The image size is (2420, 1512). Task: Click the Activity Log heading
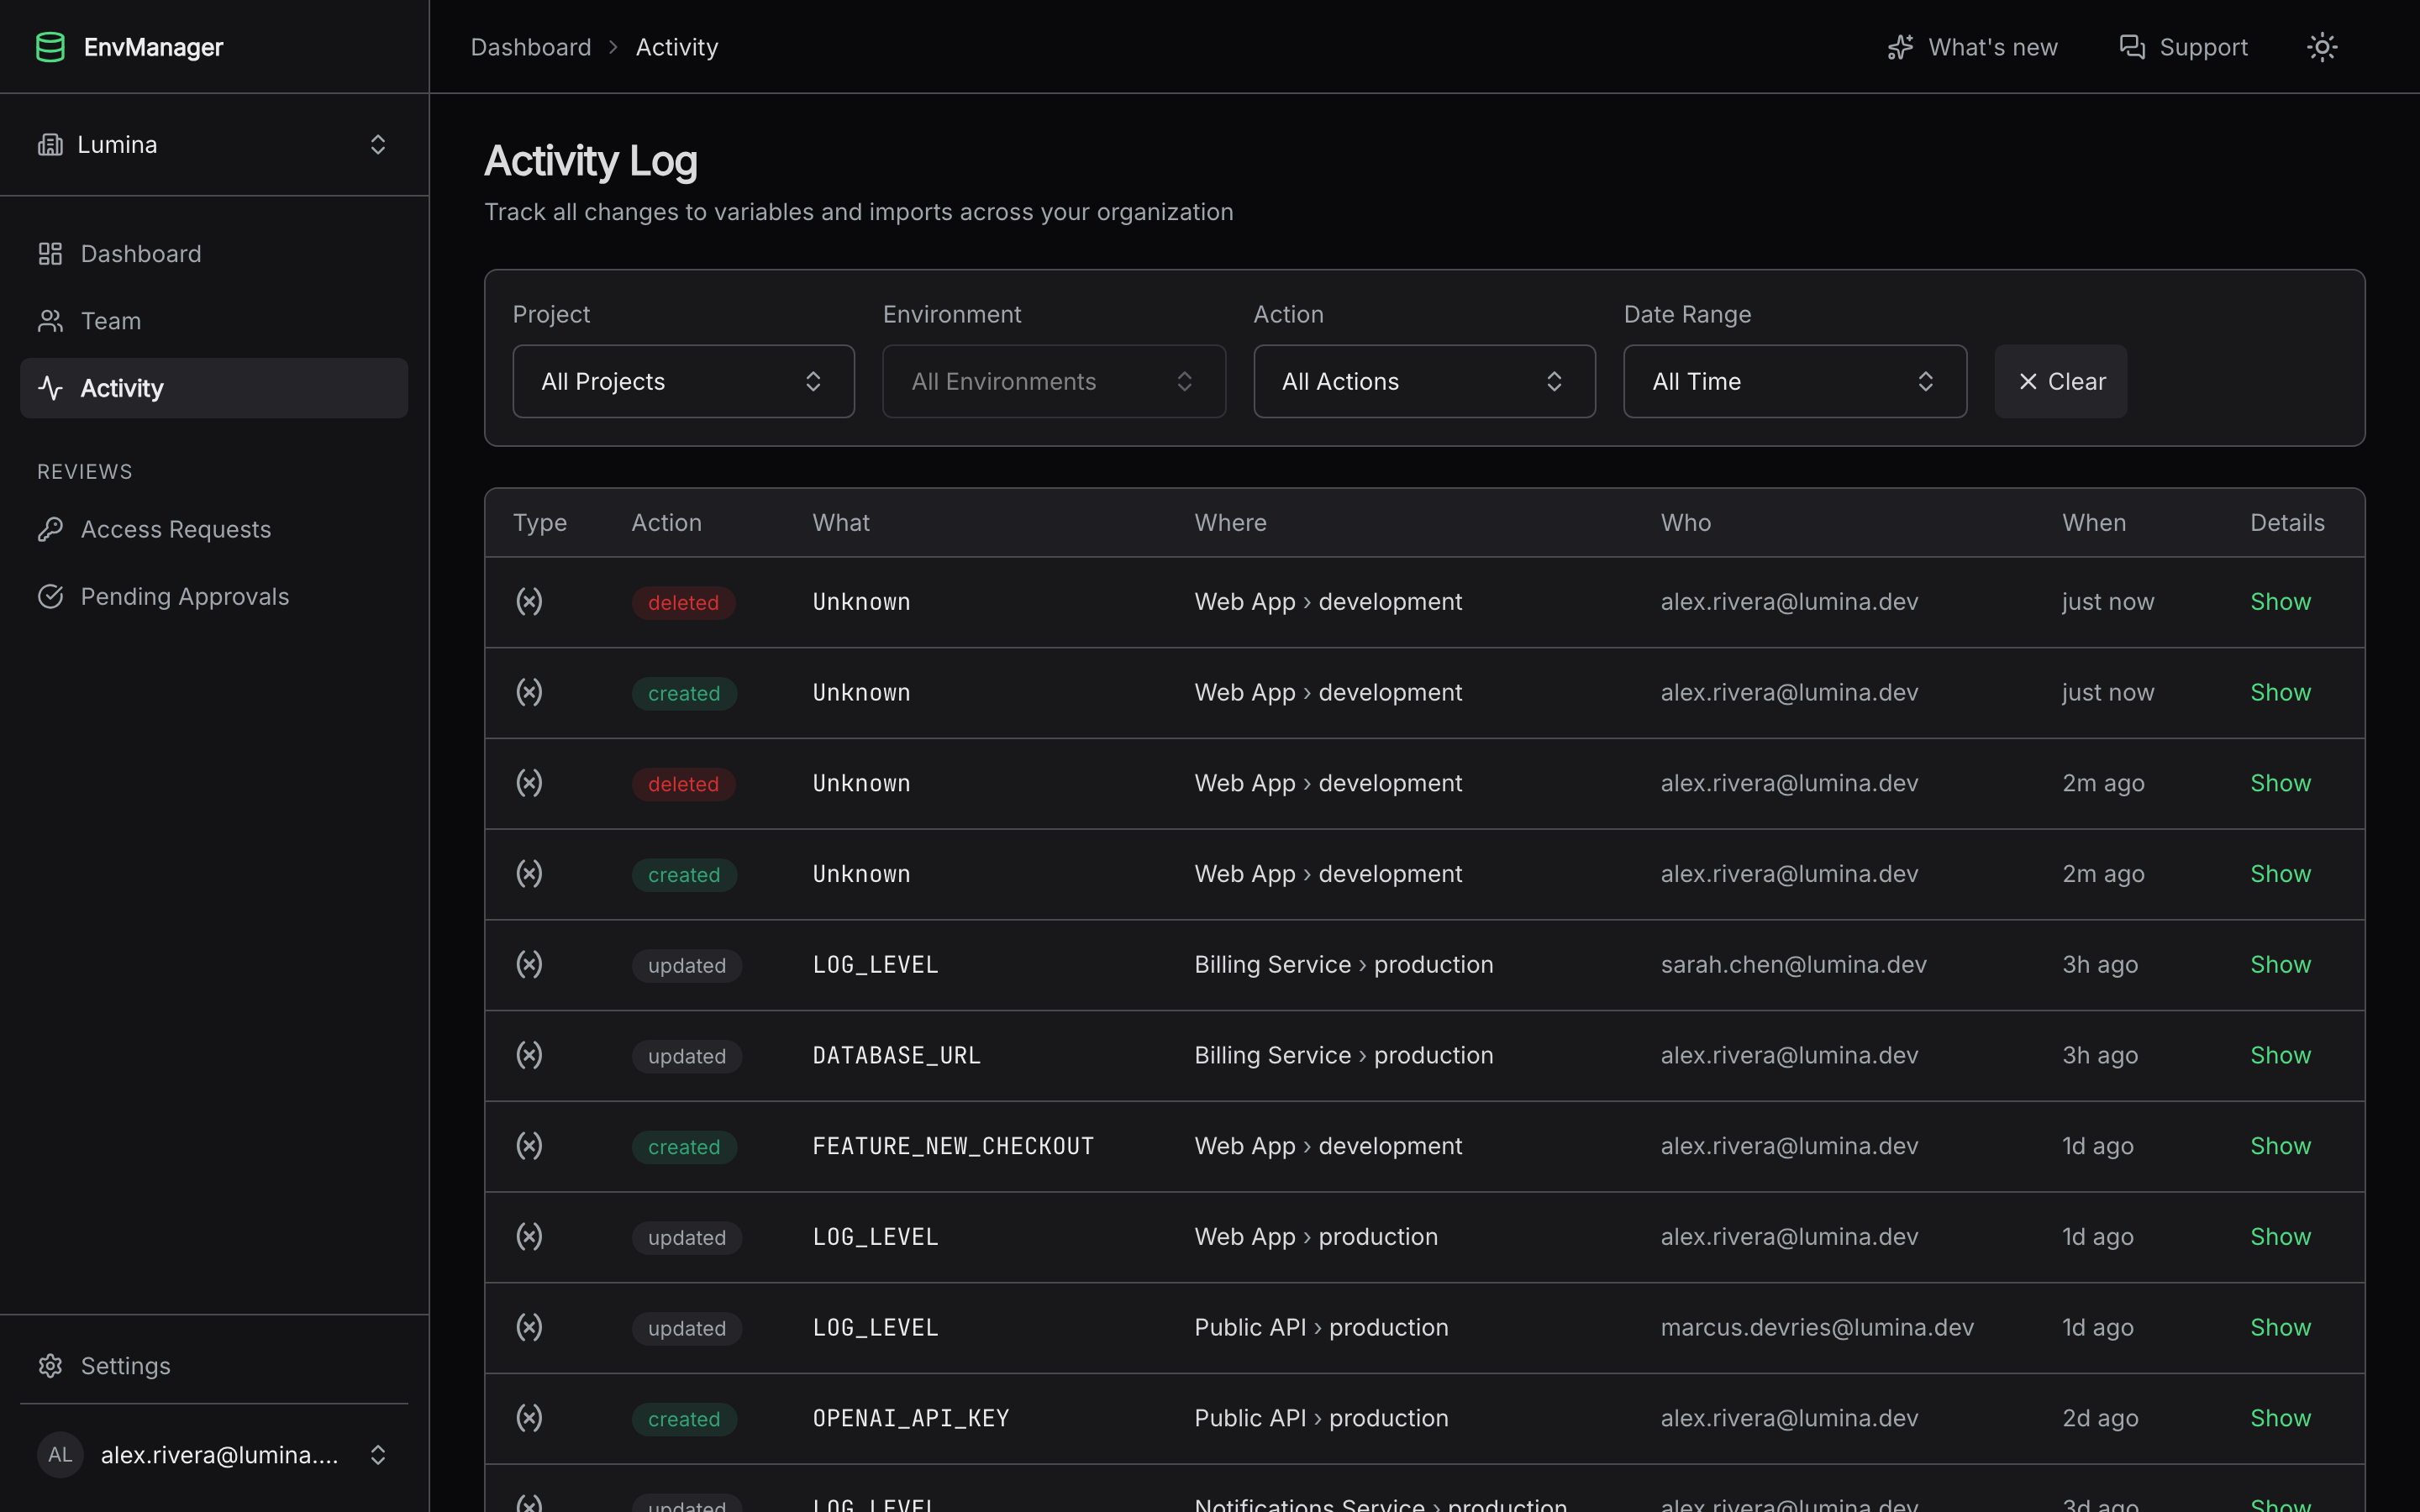(591, 161)
